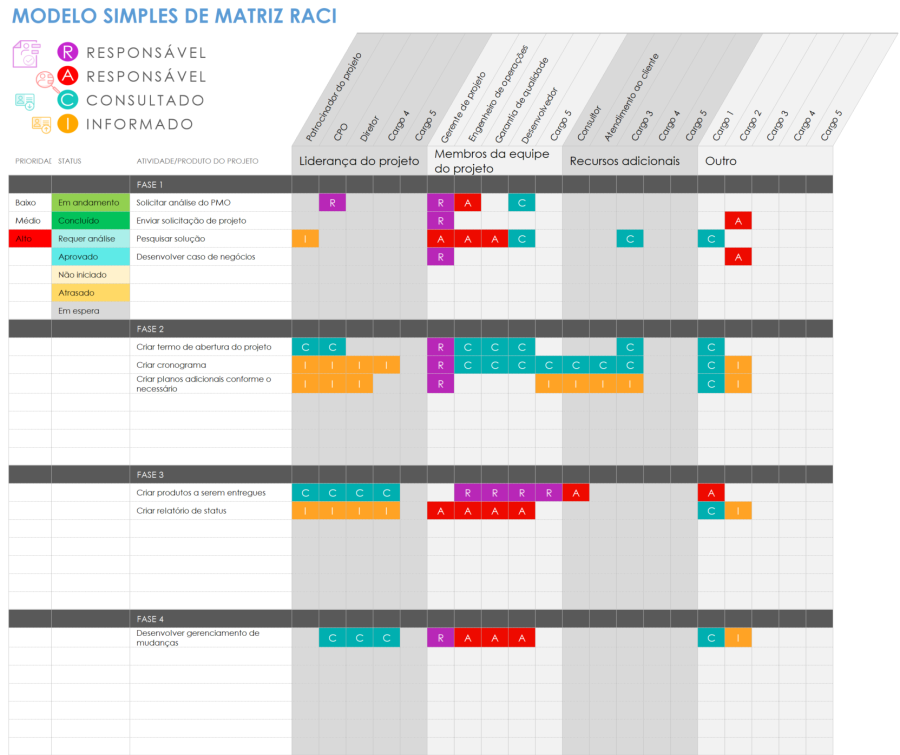Click the document-with-checkmark icon in the legend

(25, 54)
